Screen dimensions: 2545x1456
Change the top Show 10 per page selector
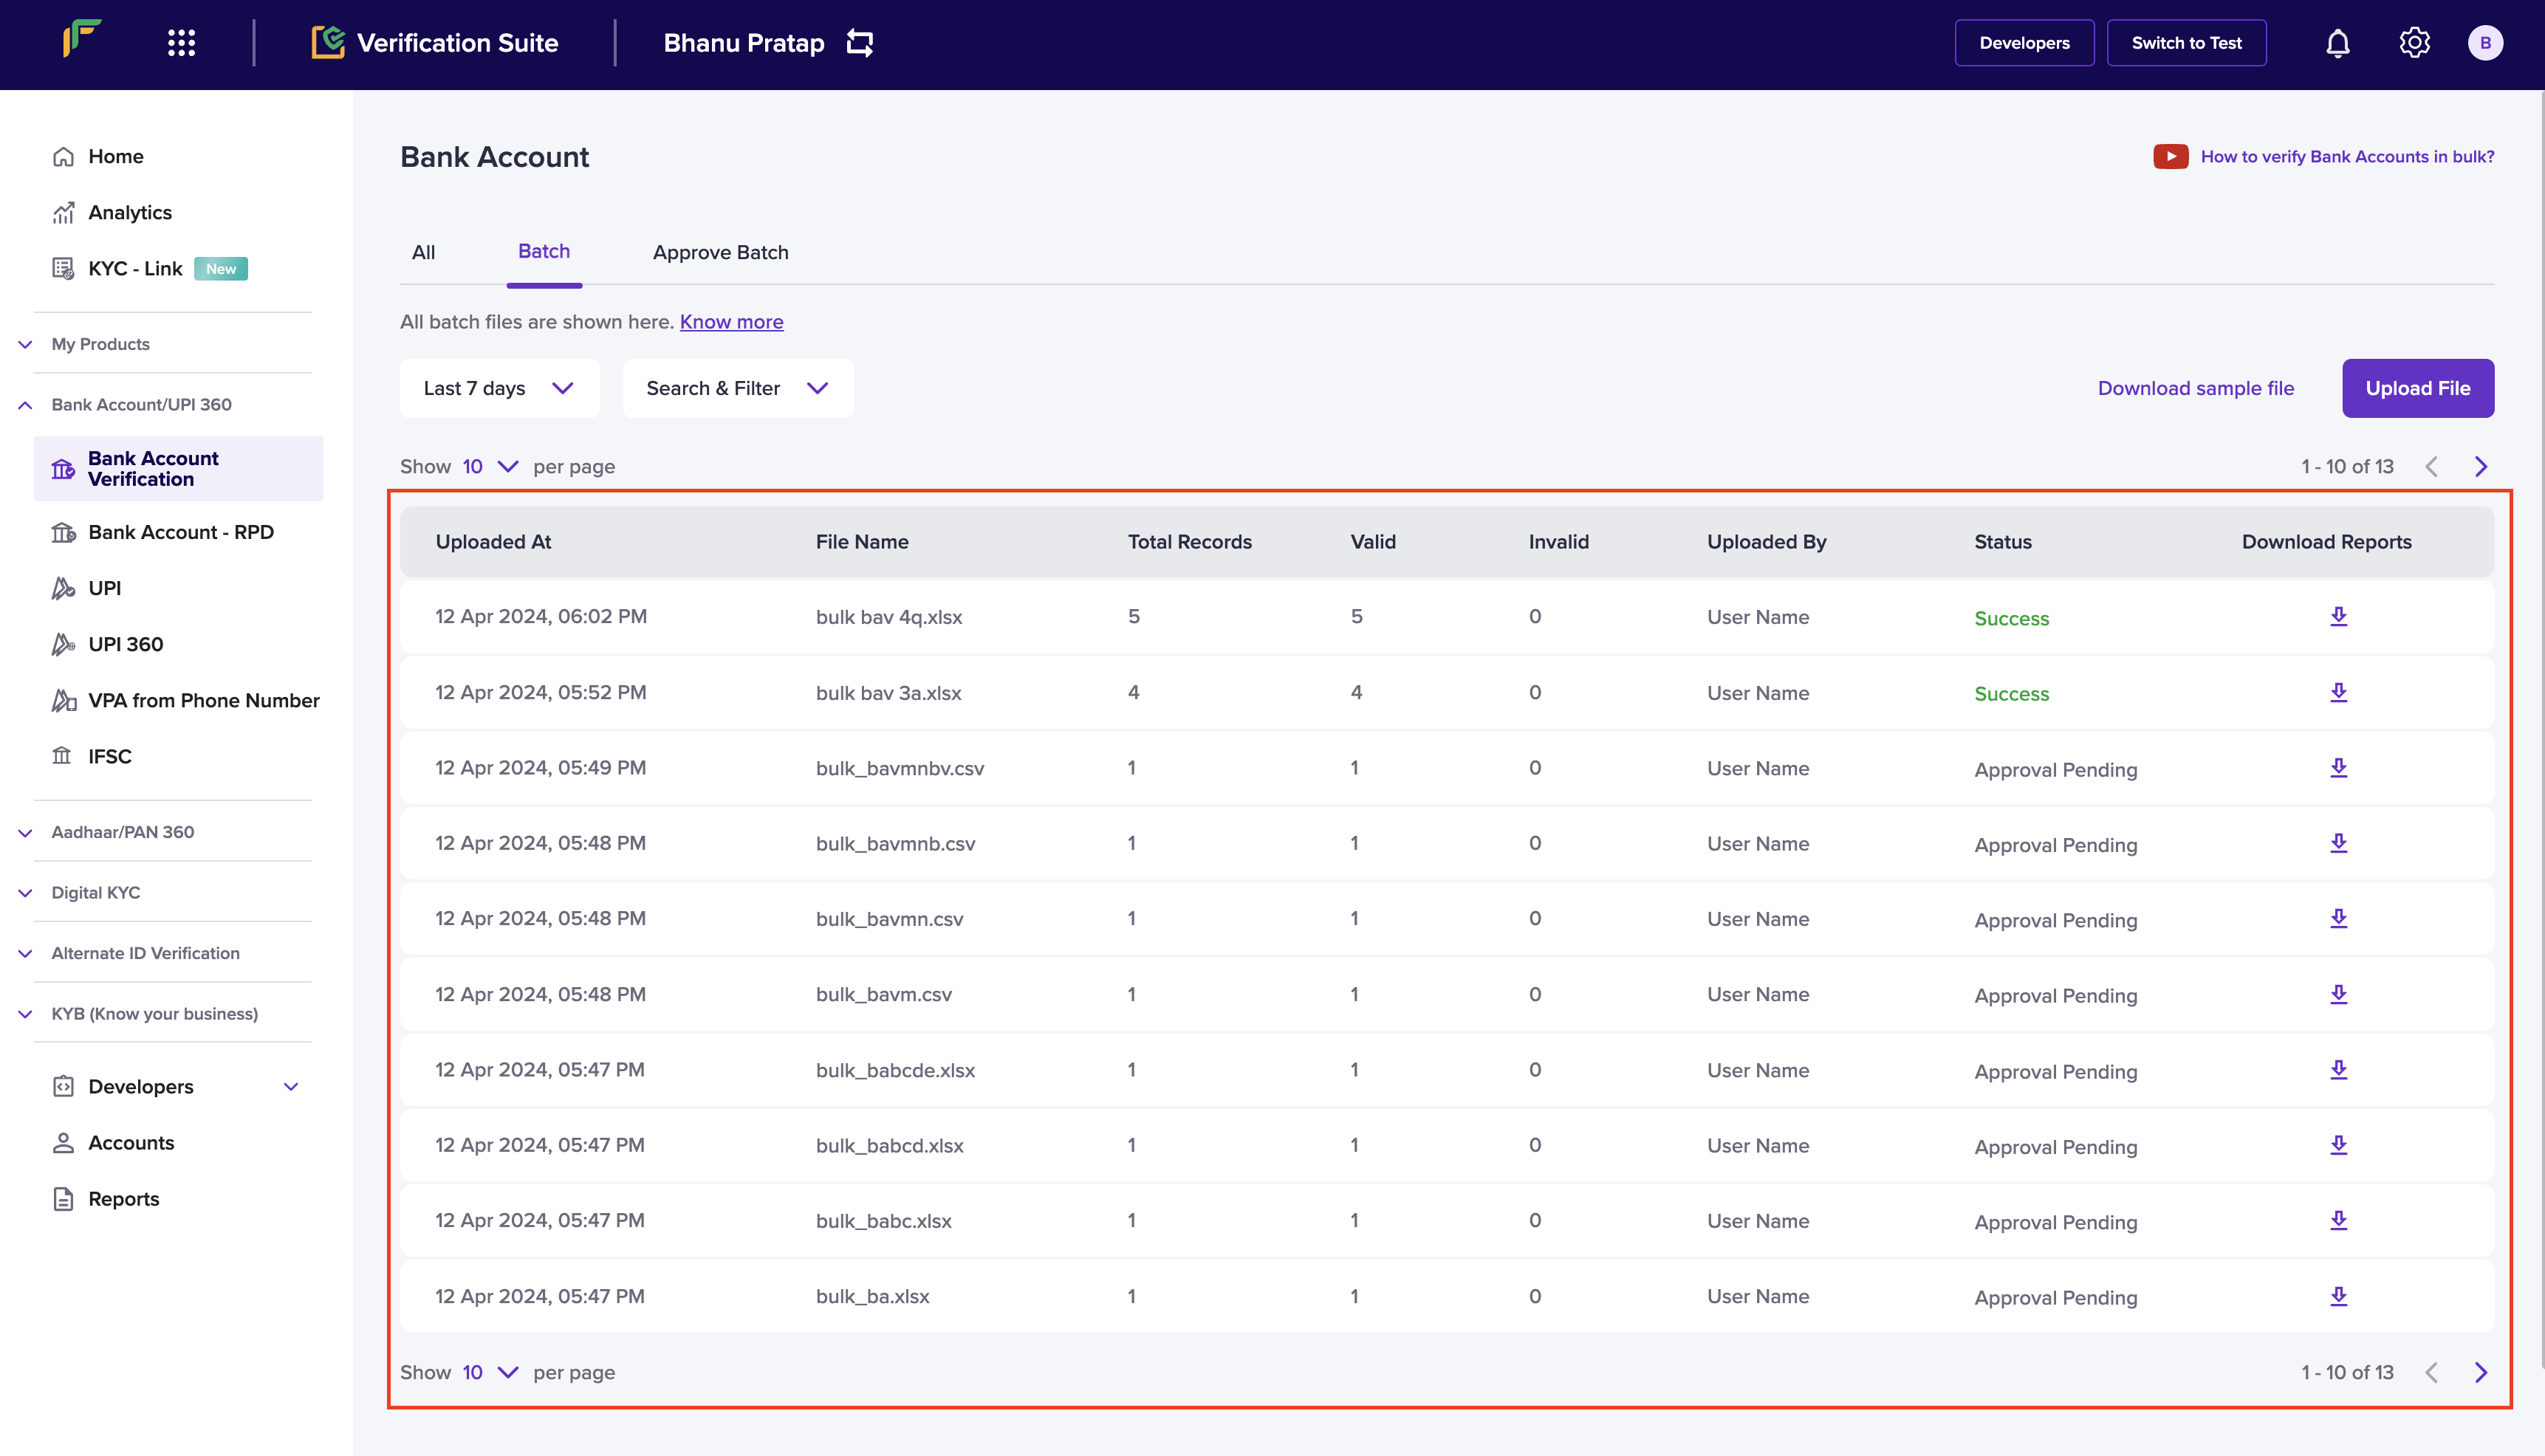[x=490, y=466]
